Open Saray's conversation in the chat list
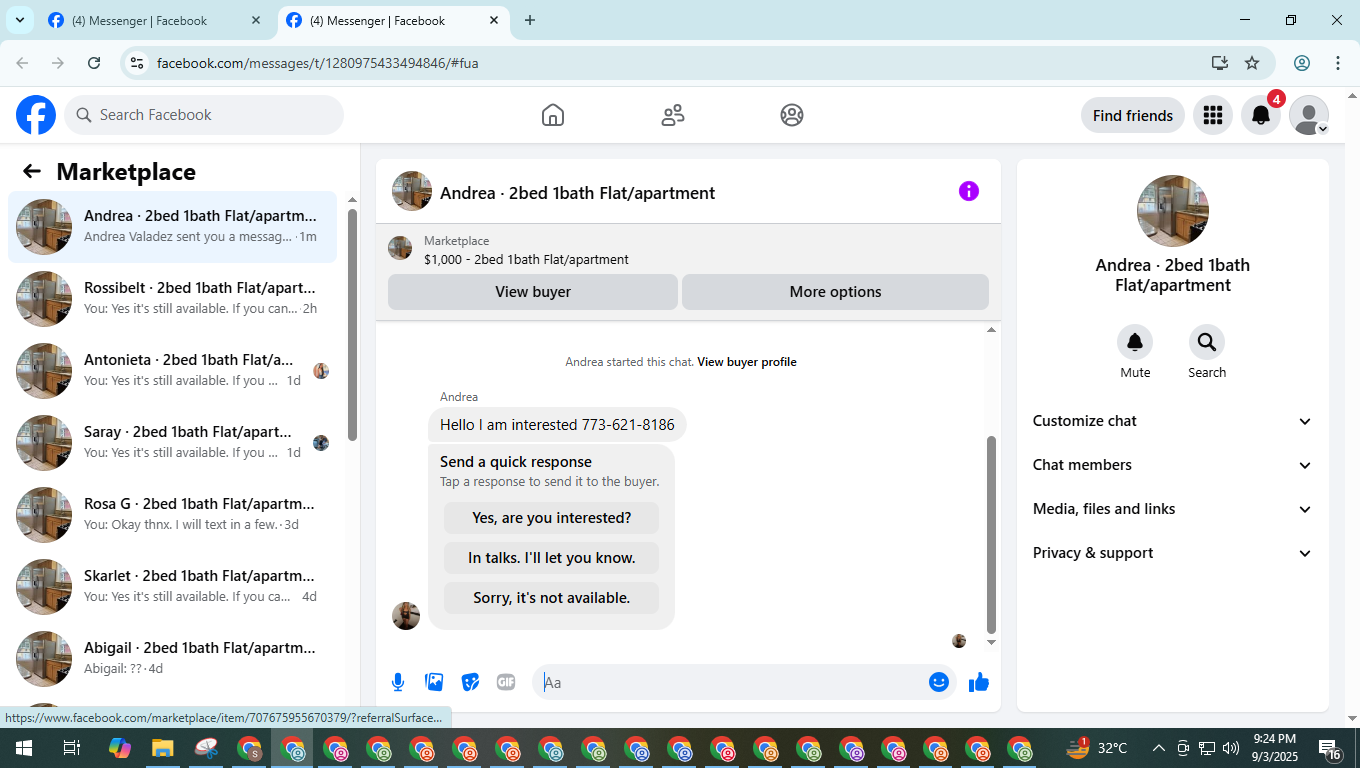 pyautogui.click(x=172, y=443)
